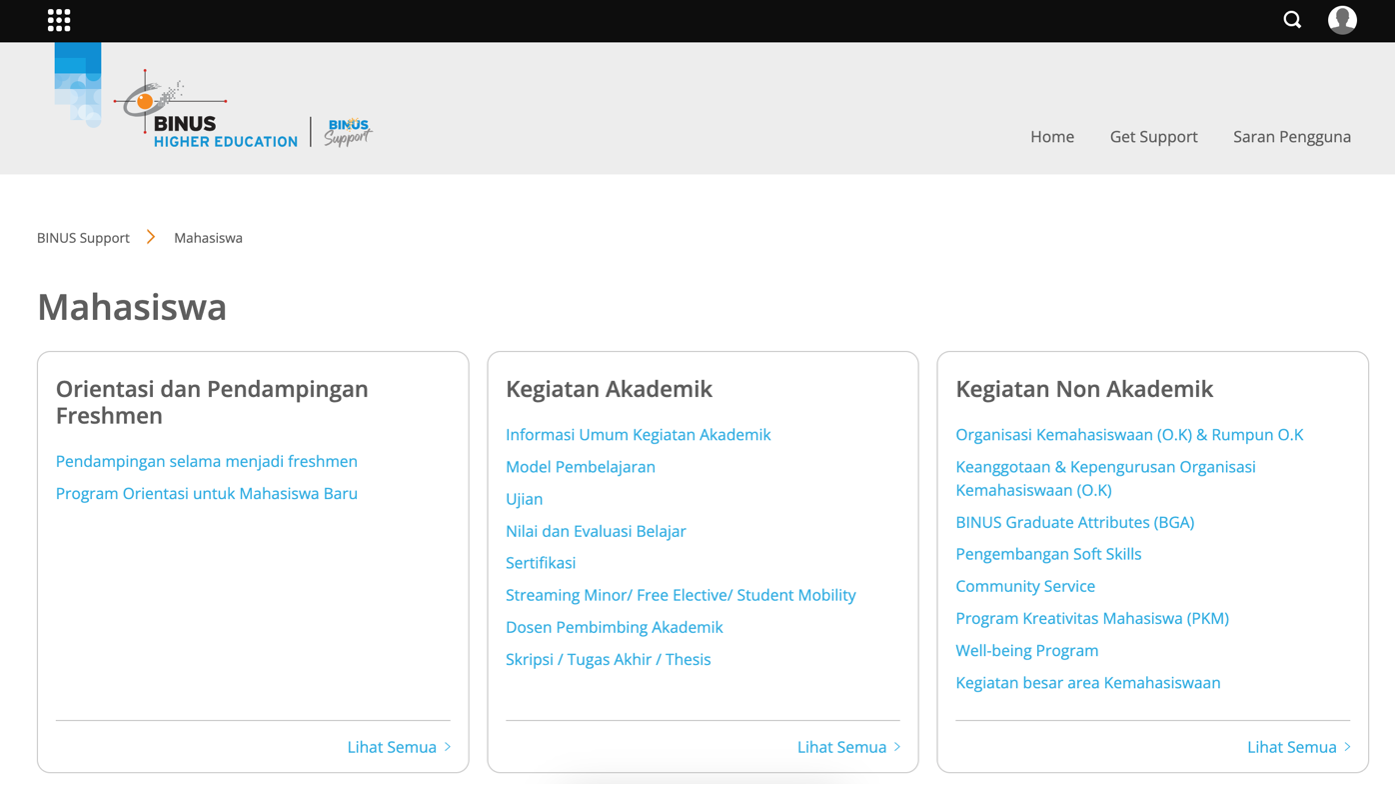Click the search magnifier icon
The width and height of the screenshot is (1399, 788).
(1291, 20)
